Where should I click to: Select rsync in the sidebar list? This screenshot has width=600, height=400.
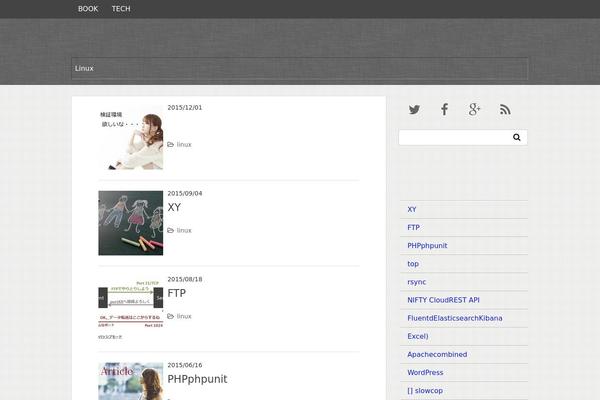[417, 282]
